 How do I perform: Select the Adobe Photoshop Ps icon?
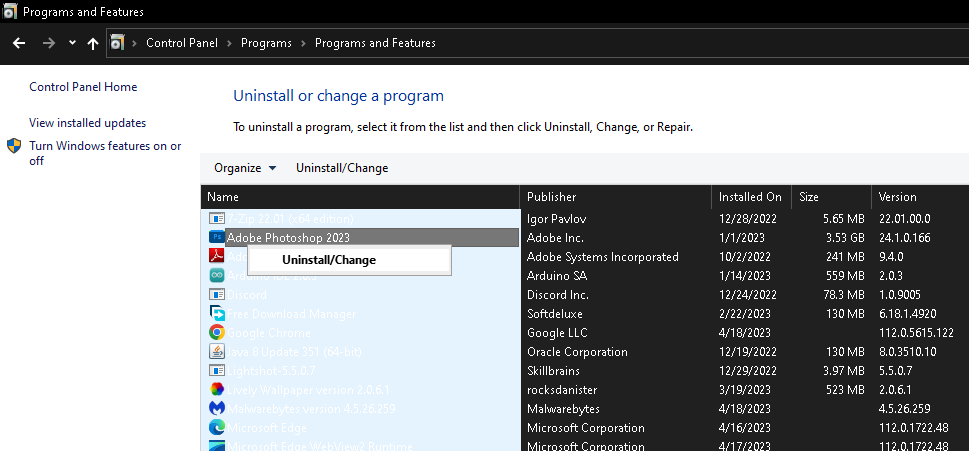[x=216, y=237]
